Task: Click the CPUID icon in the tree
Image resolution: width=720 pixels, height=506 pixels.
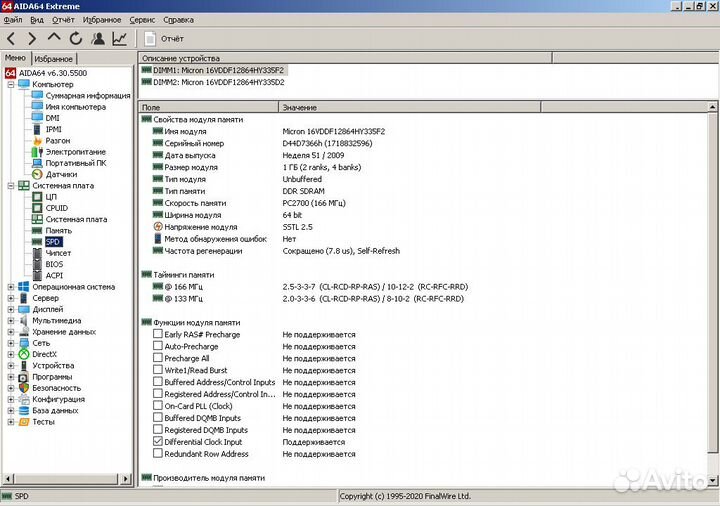Action: (37, 208)
